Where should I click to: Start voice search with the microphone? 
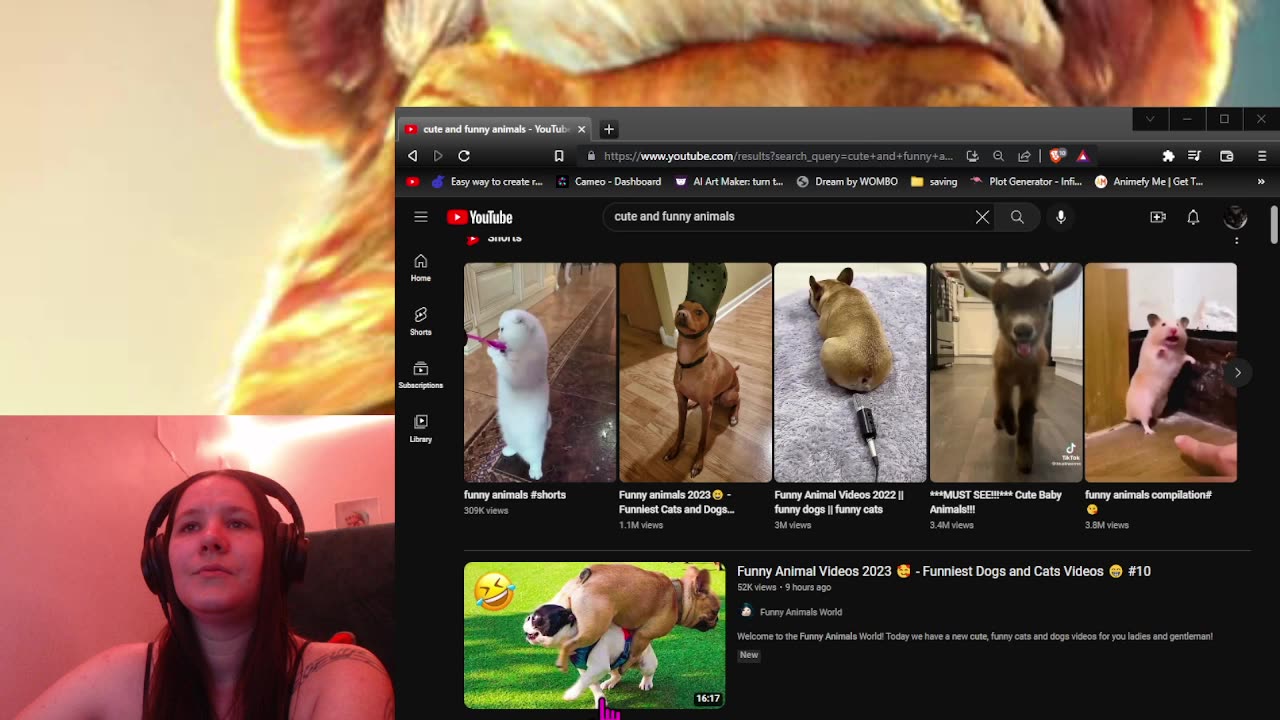(x=1061, y=217)
